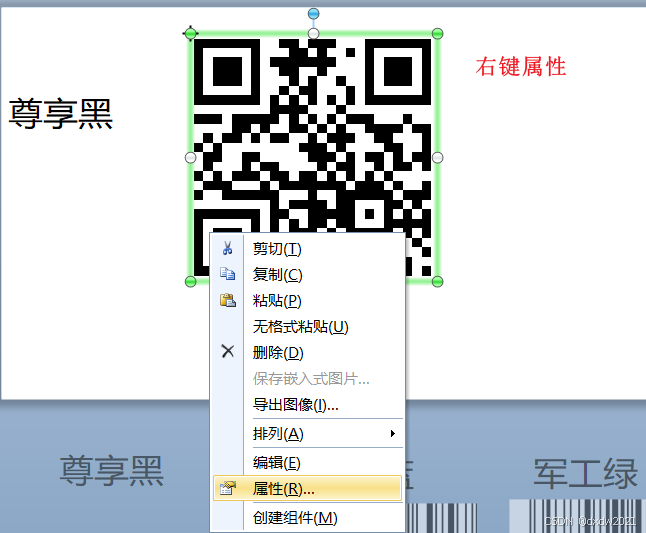Image resolution: width=646 pixels, height=533 pixels.
Task: Select 导出图像(I)... menu entry
Action: tap(307, 404)
